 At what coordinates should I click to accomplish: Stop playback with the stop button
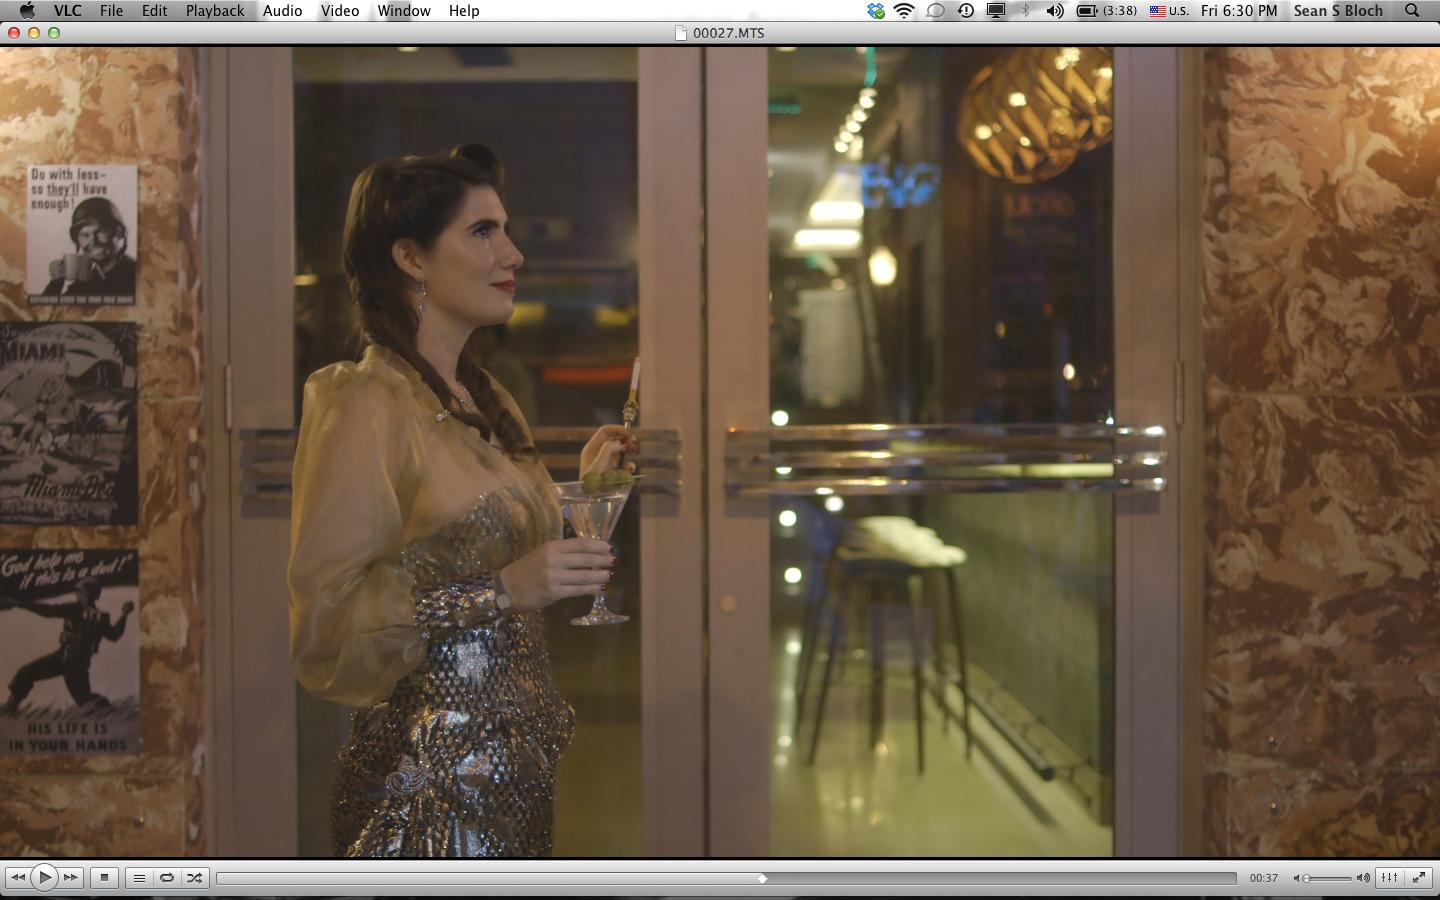104,878
